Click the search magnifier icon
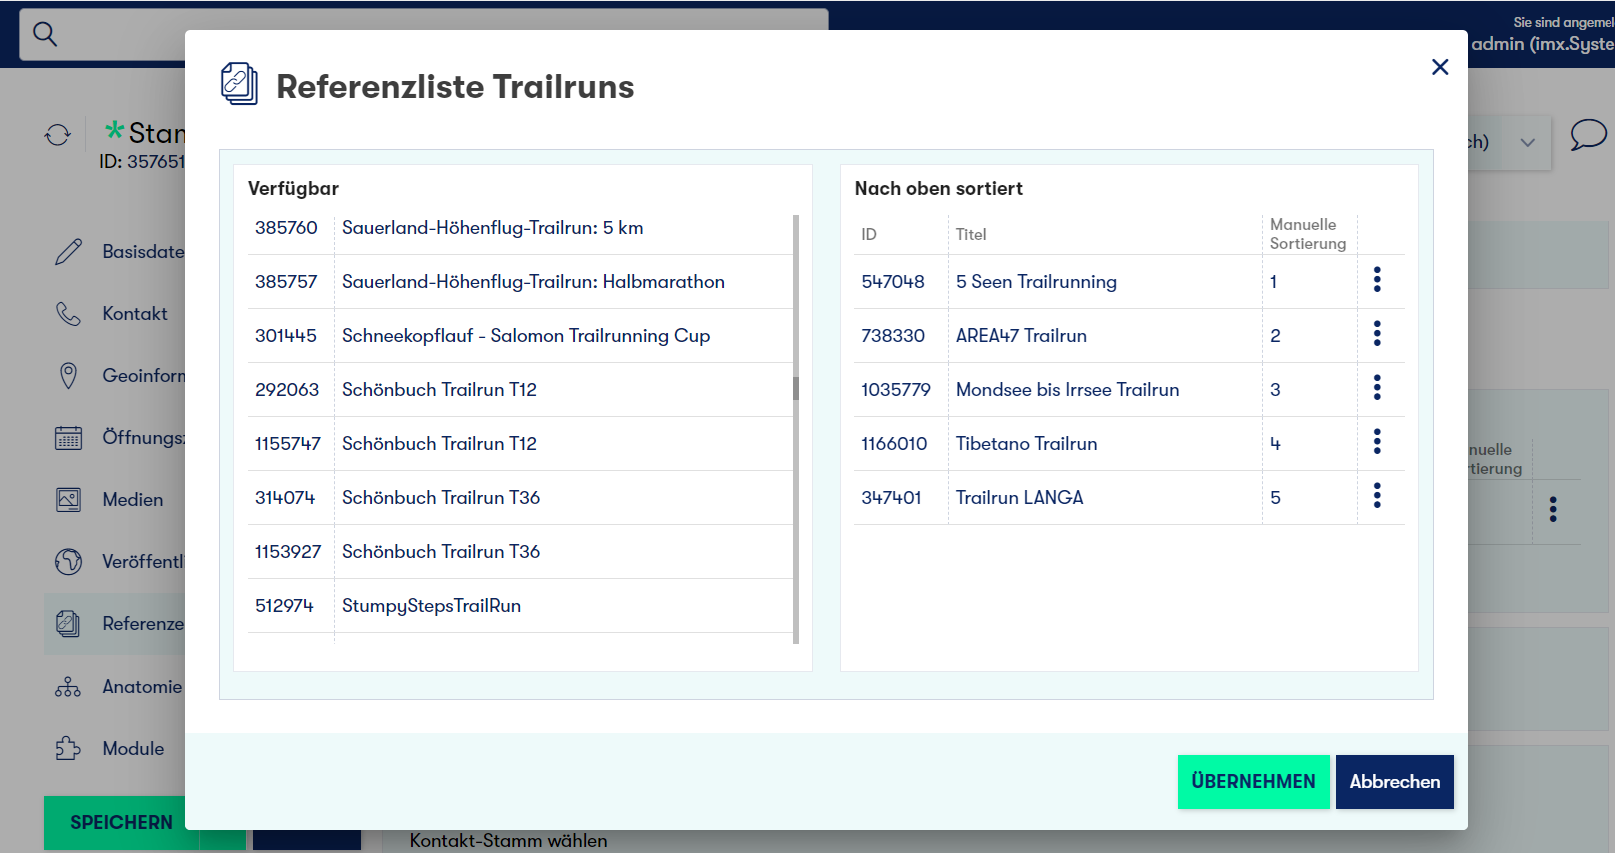 45,34
